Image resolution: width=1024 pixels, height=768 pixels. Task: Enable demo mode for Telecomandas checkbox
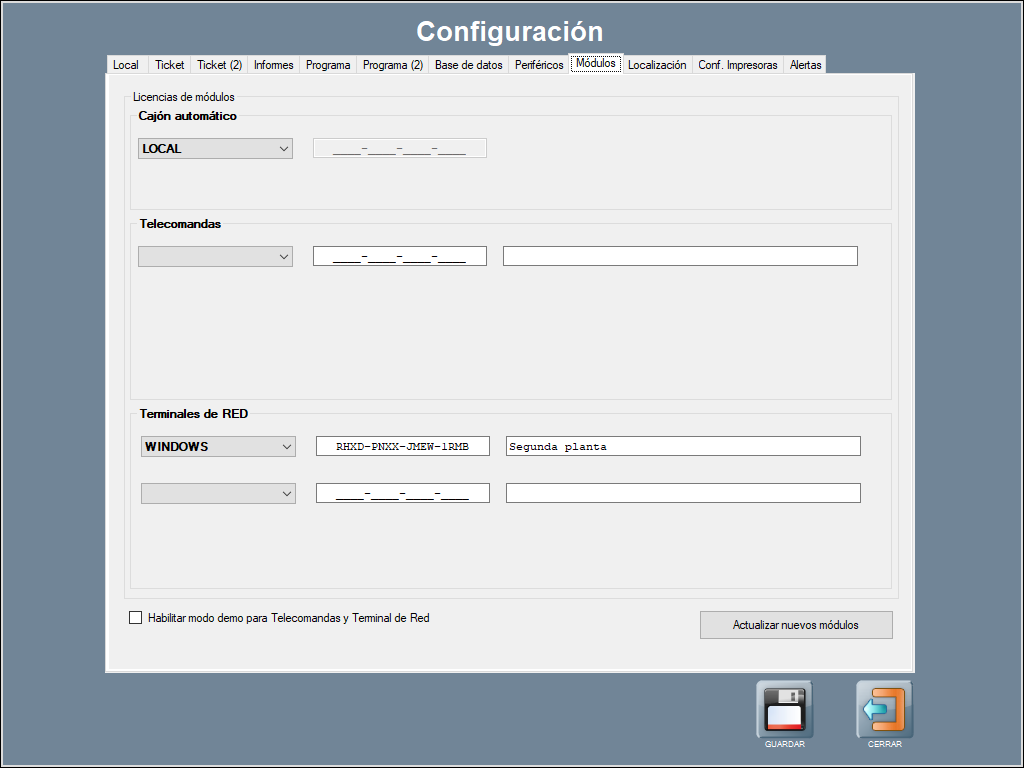(x=136, y=618)
